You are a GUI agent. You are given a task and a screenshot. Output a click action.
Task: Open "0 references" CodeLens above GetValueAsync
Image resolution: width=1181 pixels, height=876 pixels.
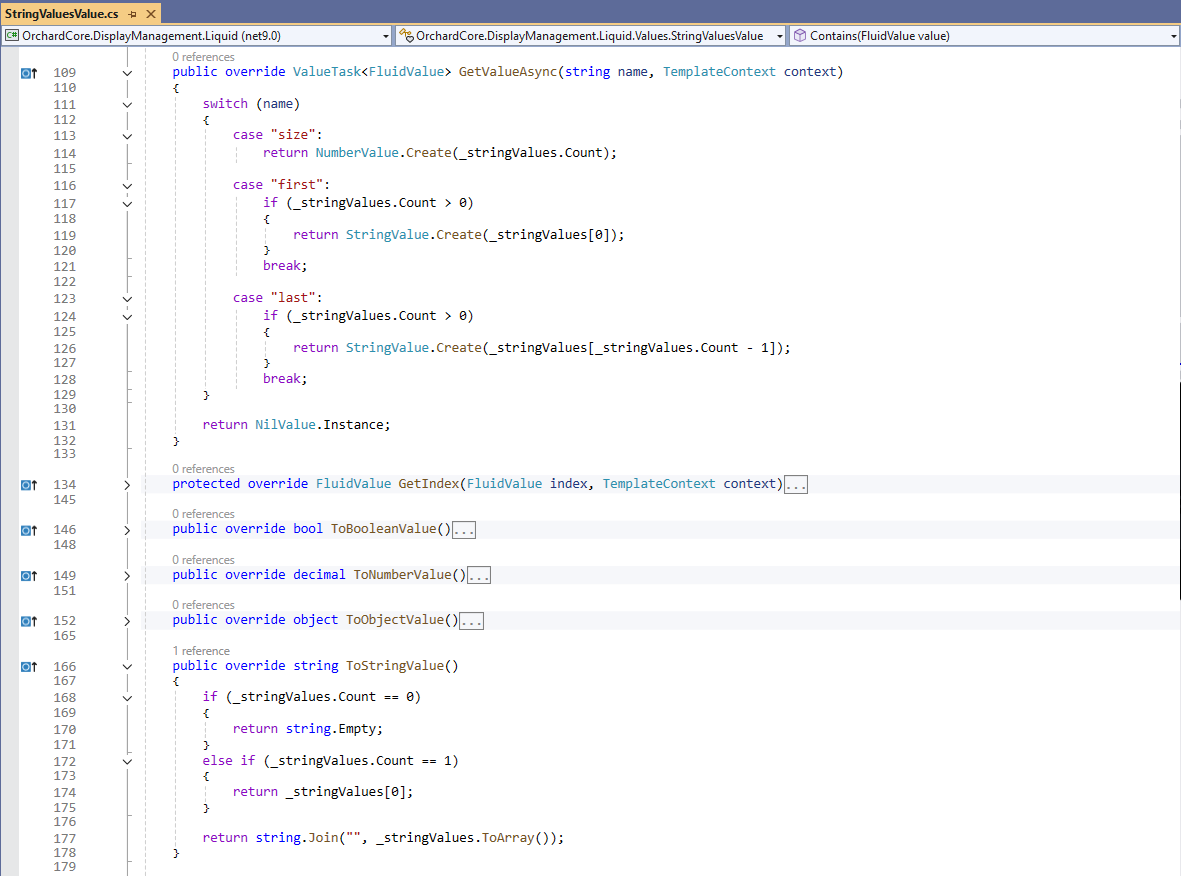(x=203, y=57)
